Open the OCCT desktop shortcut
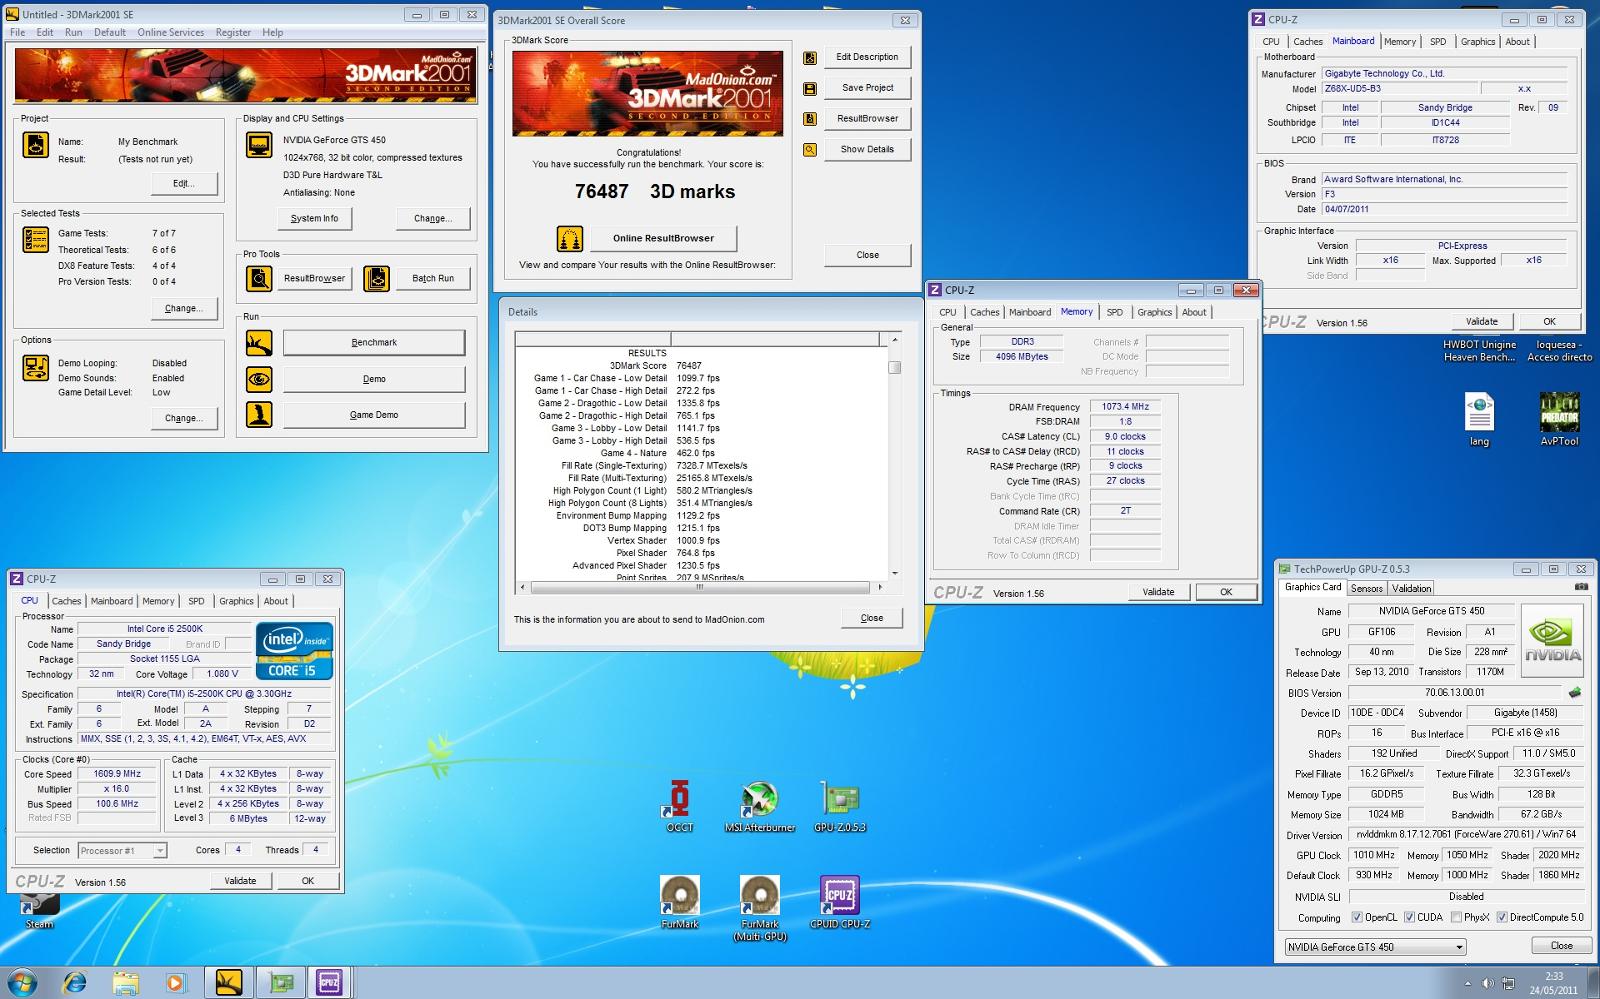 coord(680,805)
